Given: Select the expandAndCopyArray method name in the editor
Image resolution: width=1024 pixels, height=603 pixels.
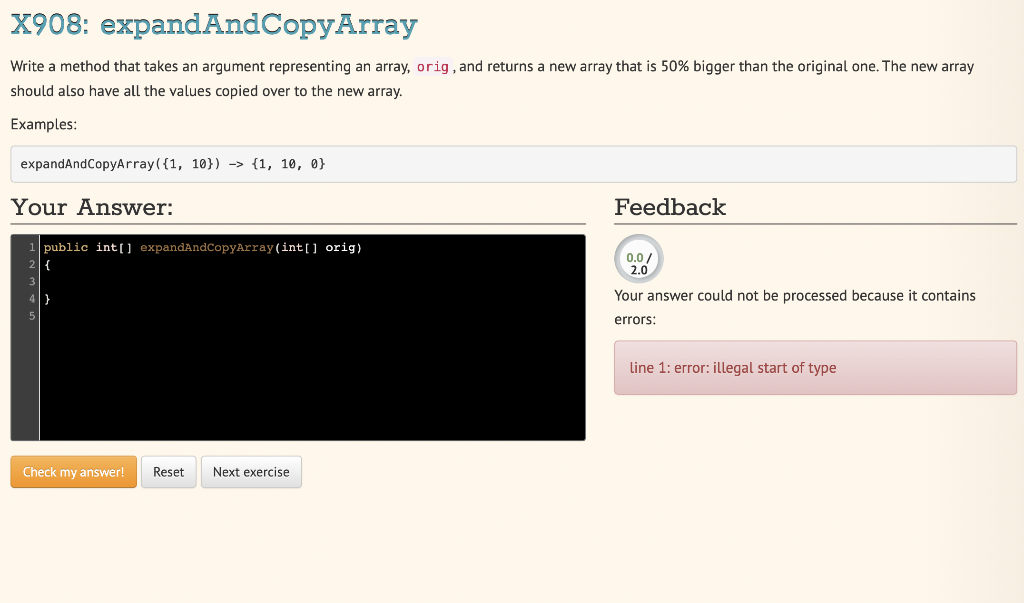Looking at the screenshot, I should tap(206, 247).
